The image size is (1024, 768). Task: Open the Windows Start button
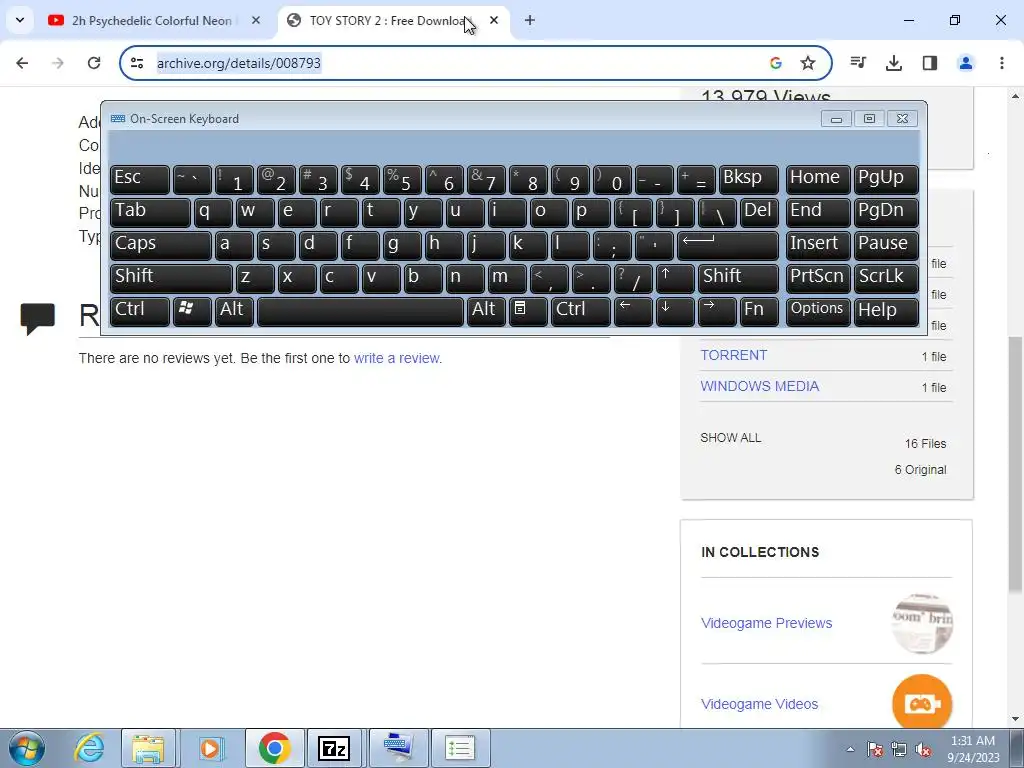coord(26,748)
